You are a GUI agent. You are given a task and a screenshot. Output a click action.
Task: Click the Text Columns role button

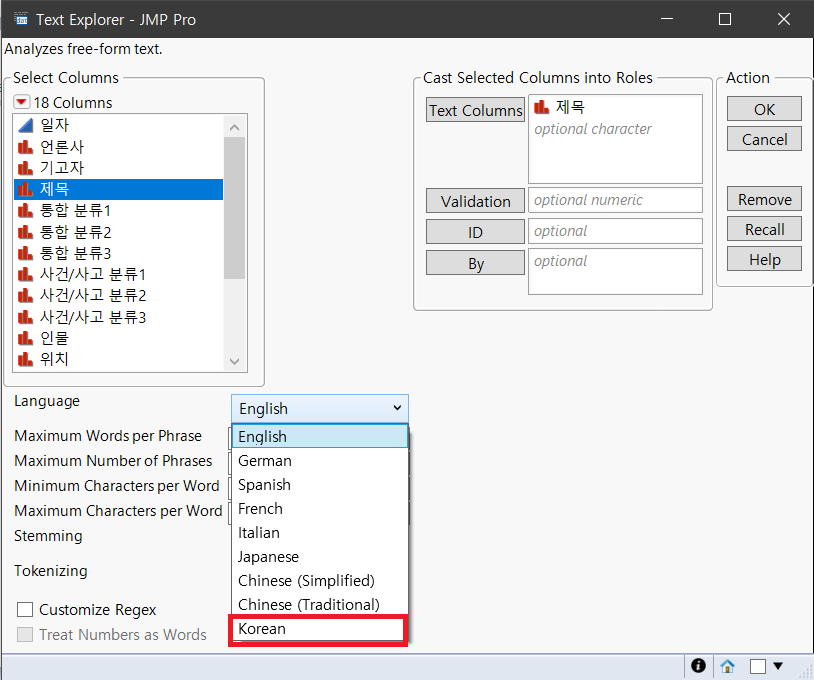[476, 110]
